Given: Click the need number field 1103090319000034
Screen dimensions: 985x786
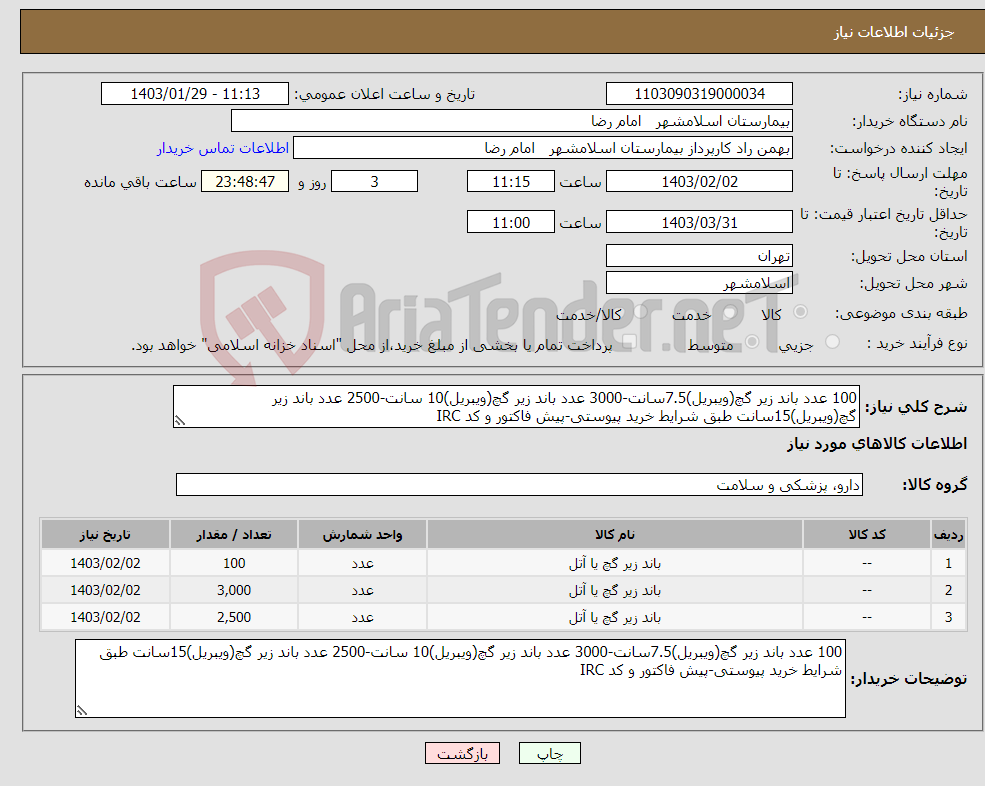Looking at the screenshot, I should tap(699, 94).
